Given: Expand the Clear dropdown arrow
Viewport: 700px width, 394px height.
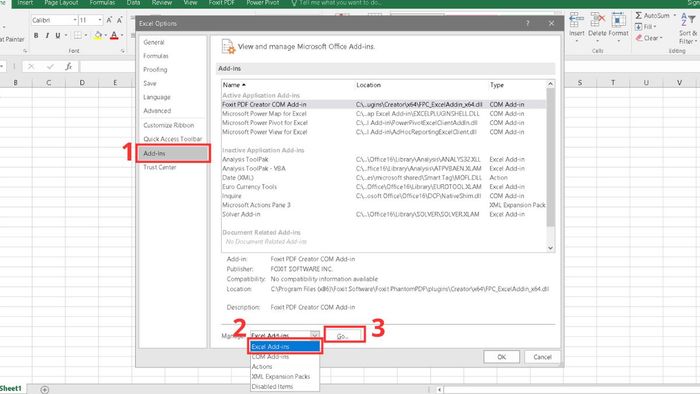Looking at the screenshot, I should pyautogui.click(x=661, y=38).
